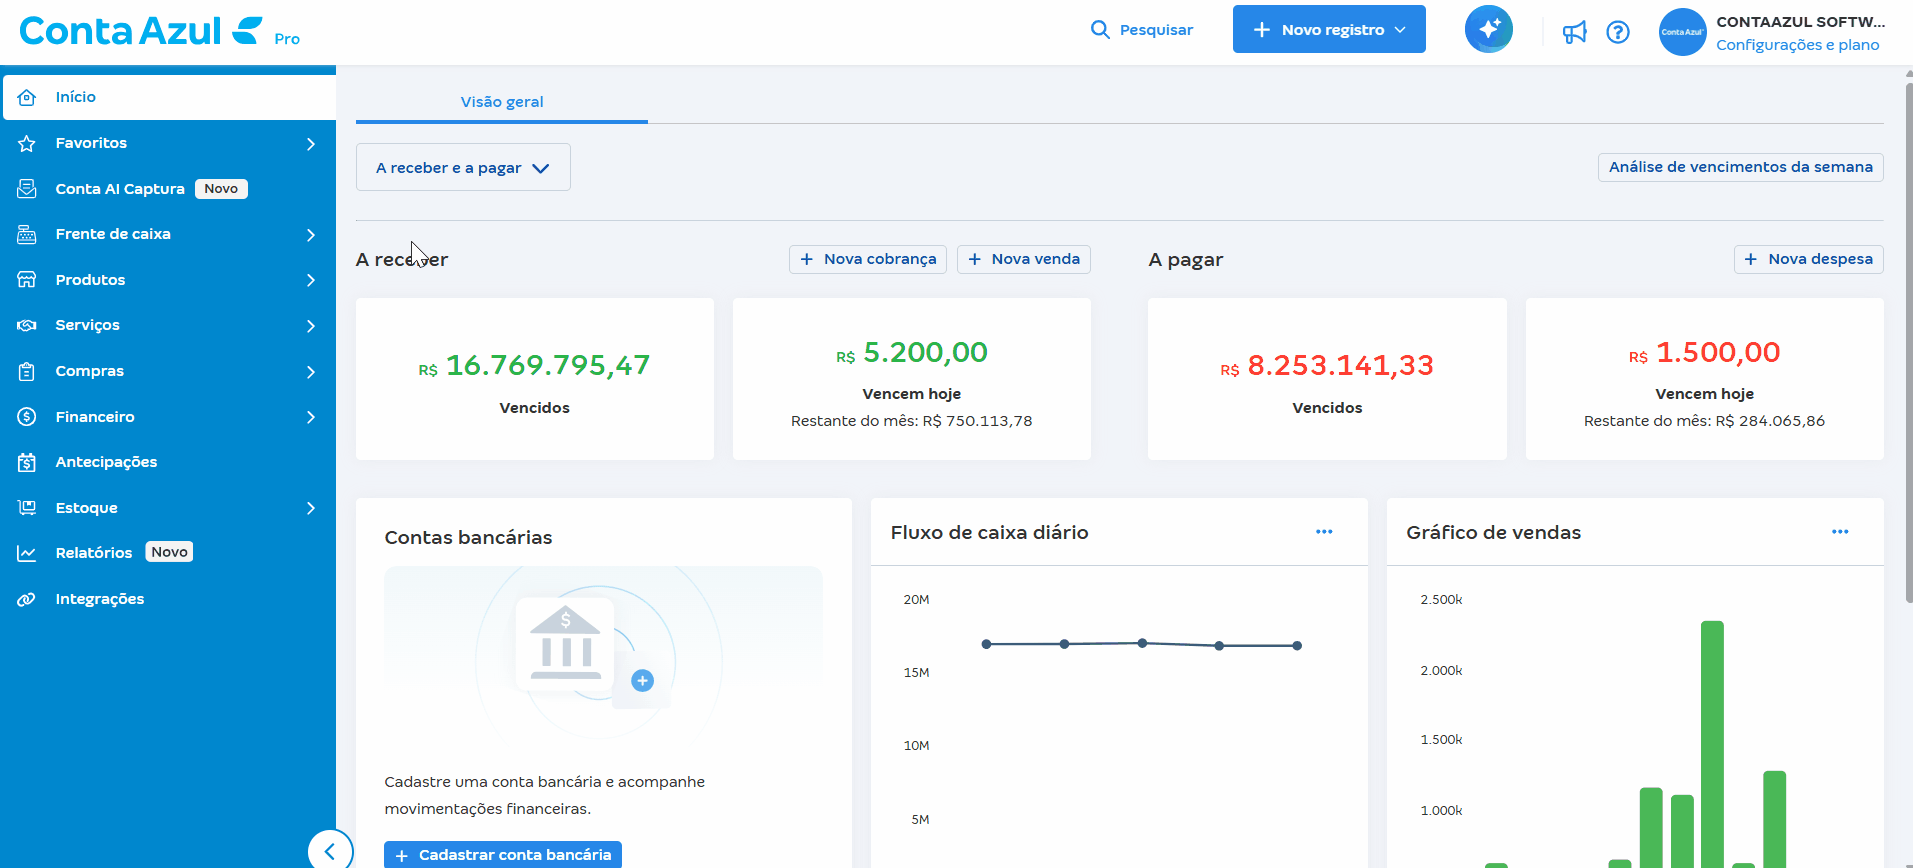The image size is (1913, 868).
Task: Click the first data point on cash flow line
Action: (x=987, y=644)
